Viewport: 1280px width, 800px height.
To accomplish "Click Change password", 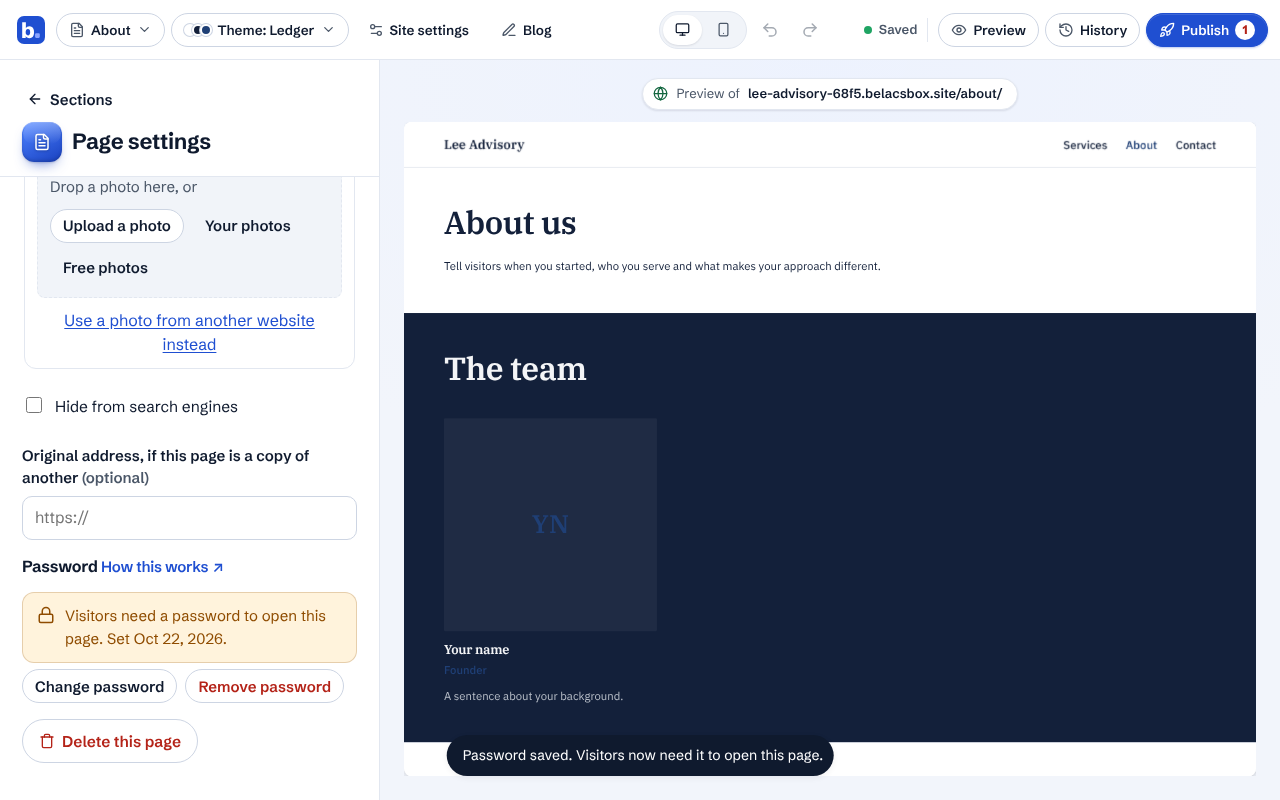I will [99, 687].
